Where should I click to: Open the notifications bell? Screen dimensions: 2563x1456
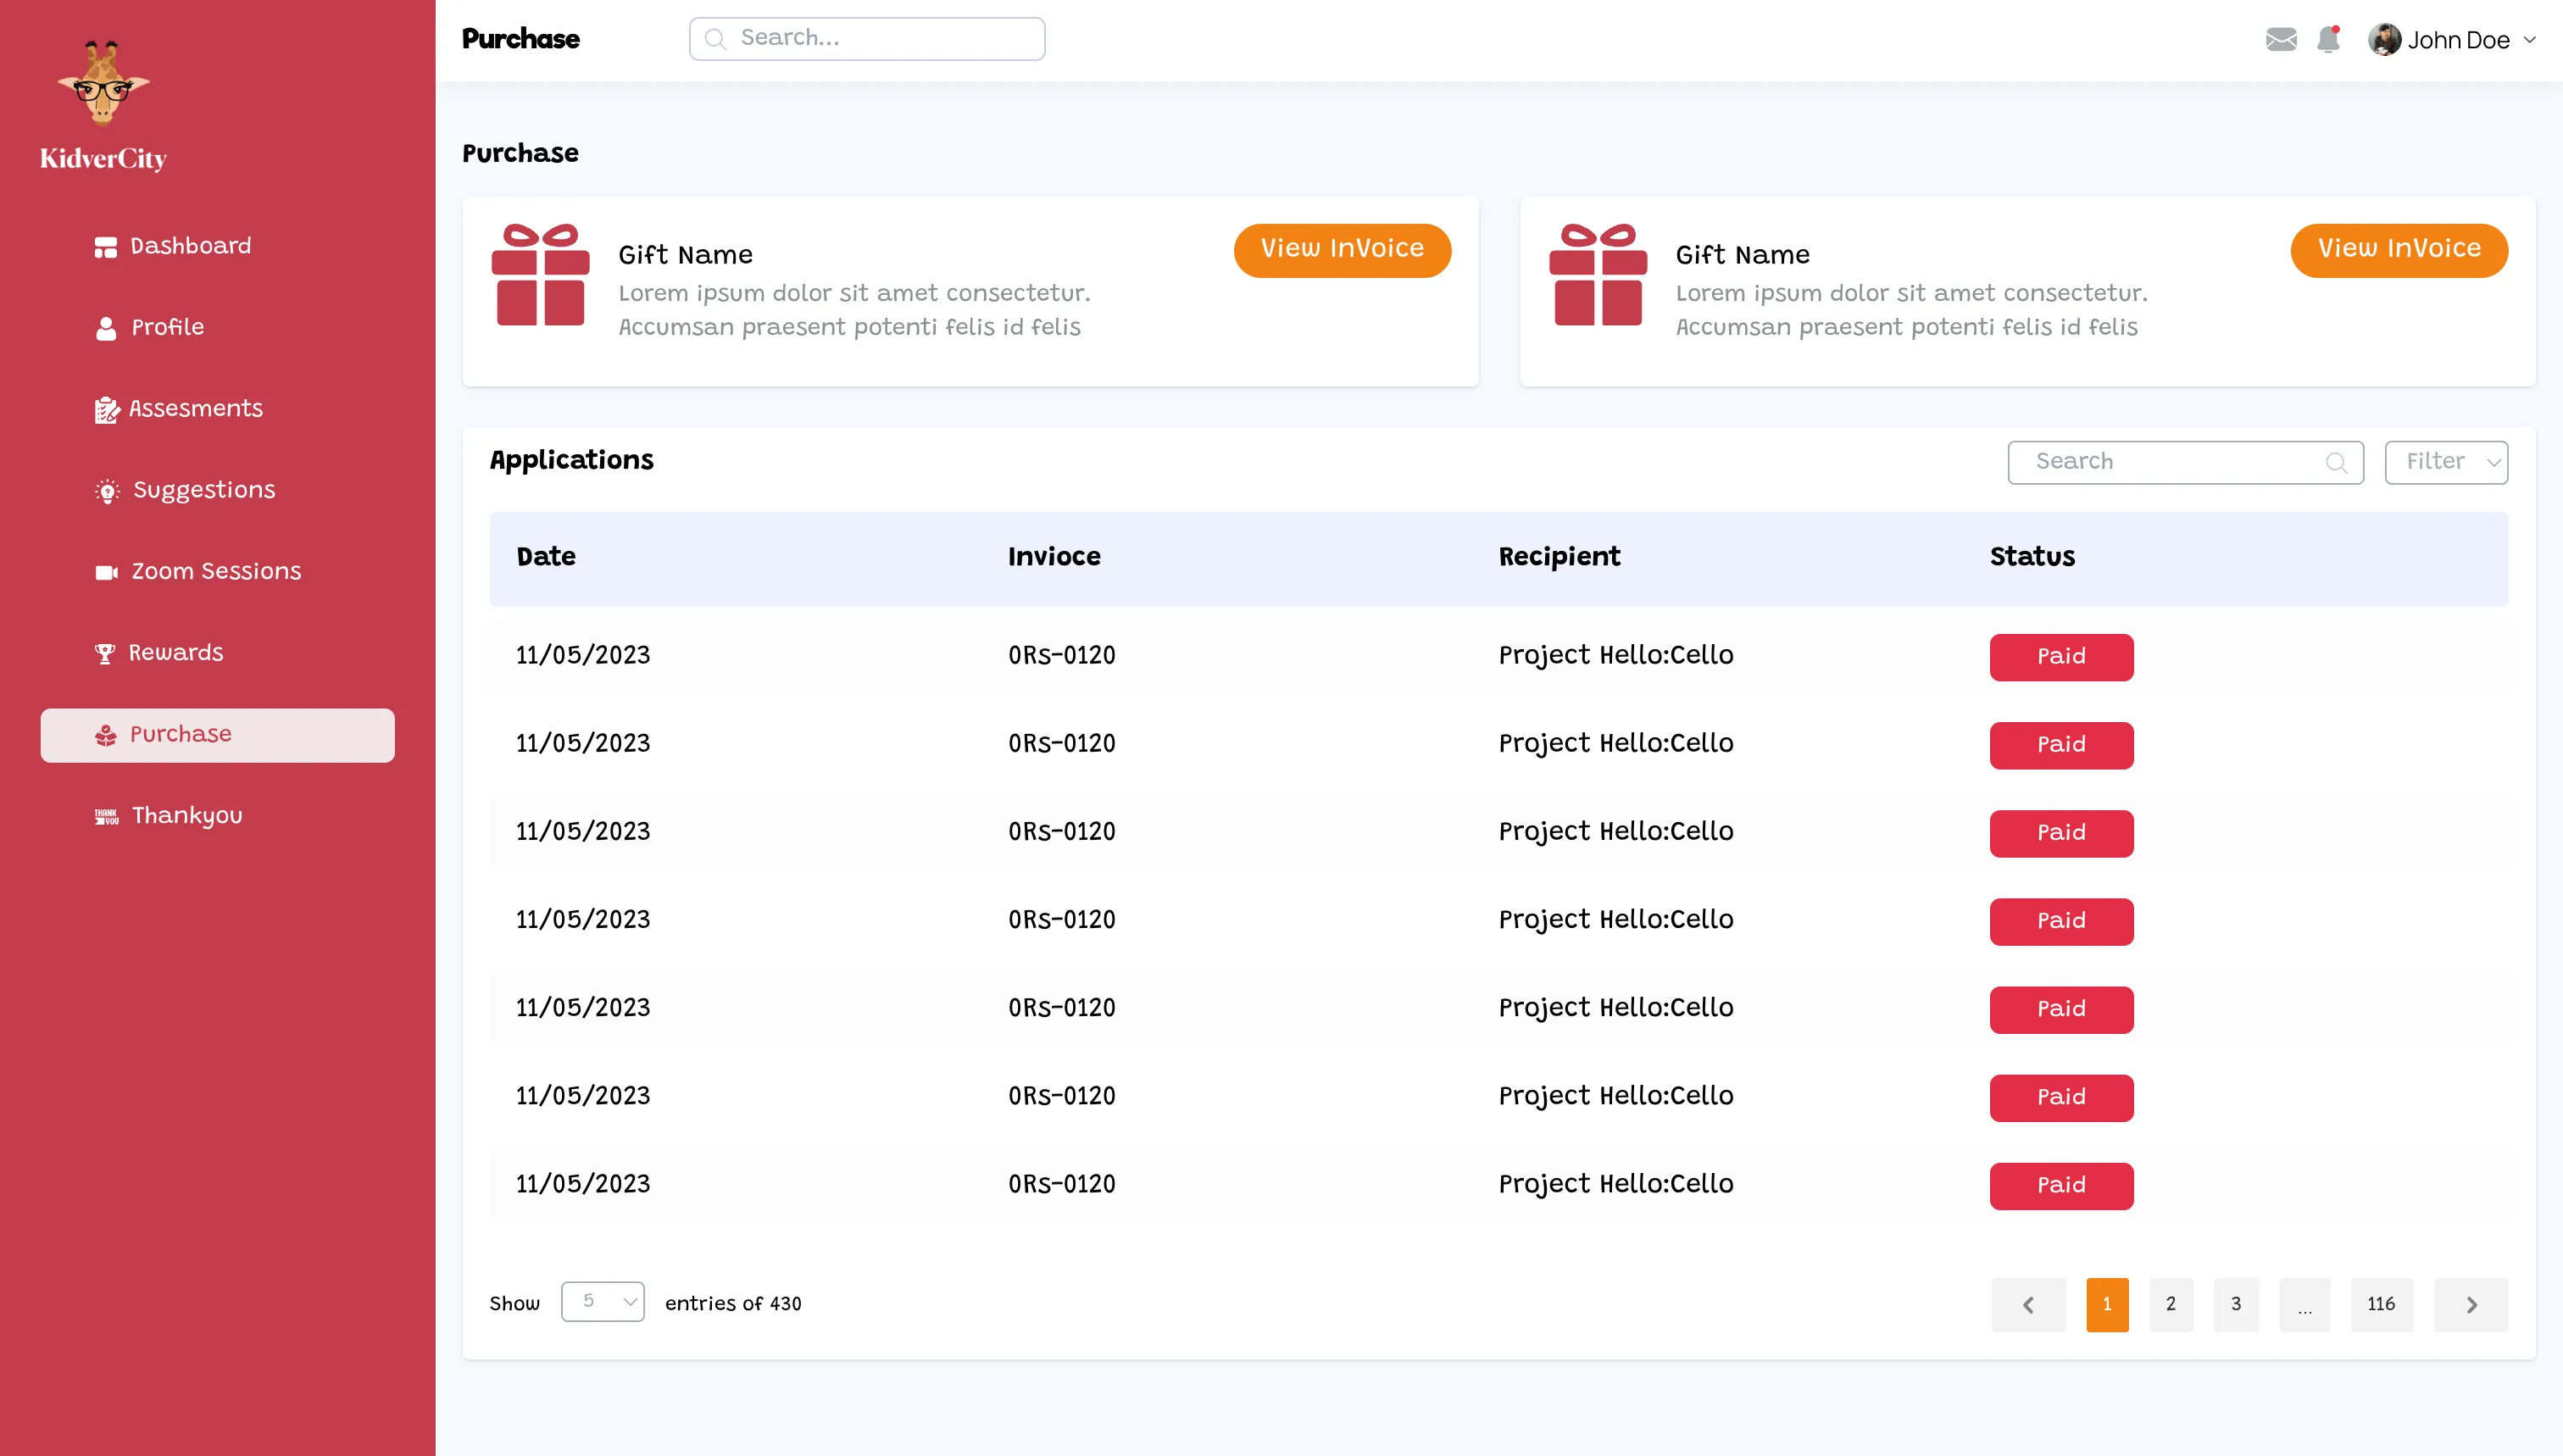pyautogui.click(x=2328, y=39)
